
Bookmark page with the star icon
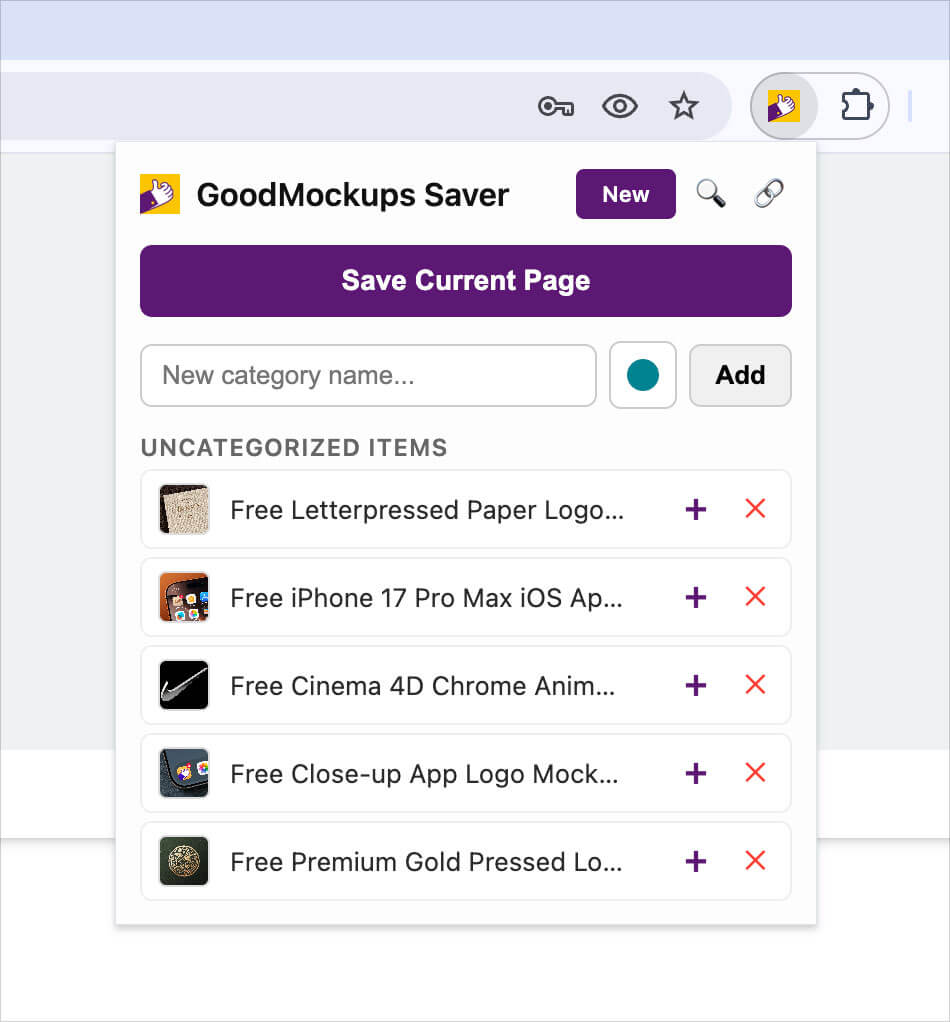pyautogui.click(x=684, y=106)
